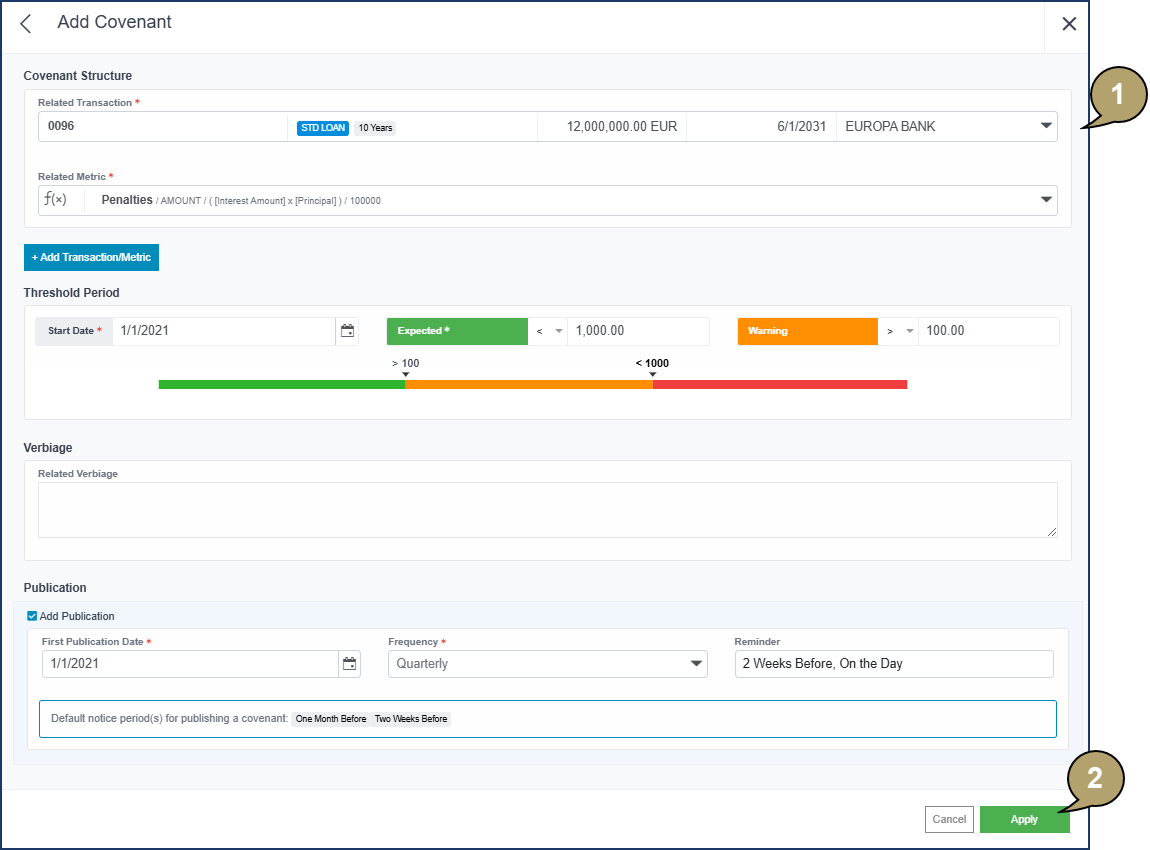Click into the Related Verbiage text area

click(x=547, y=510)
